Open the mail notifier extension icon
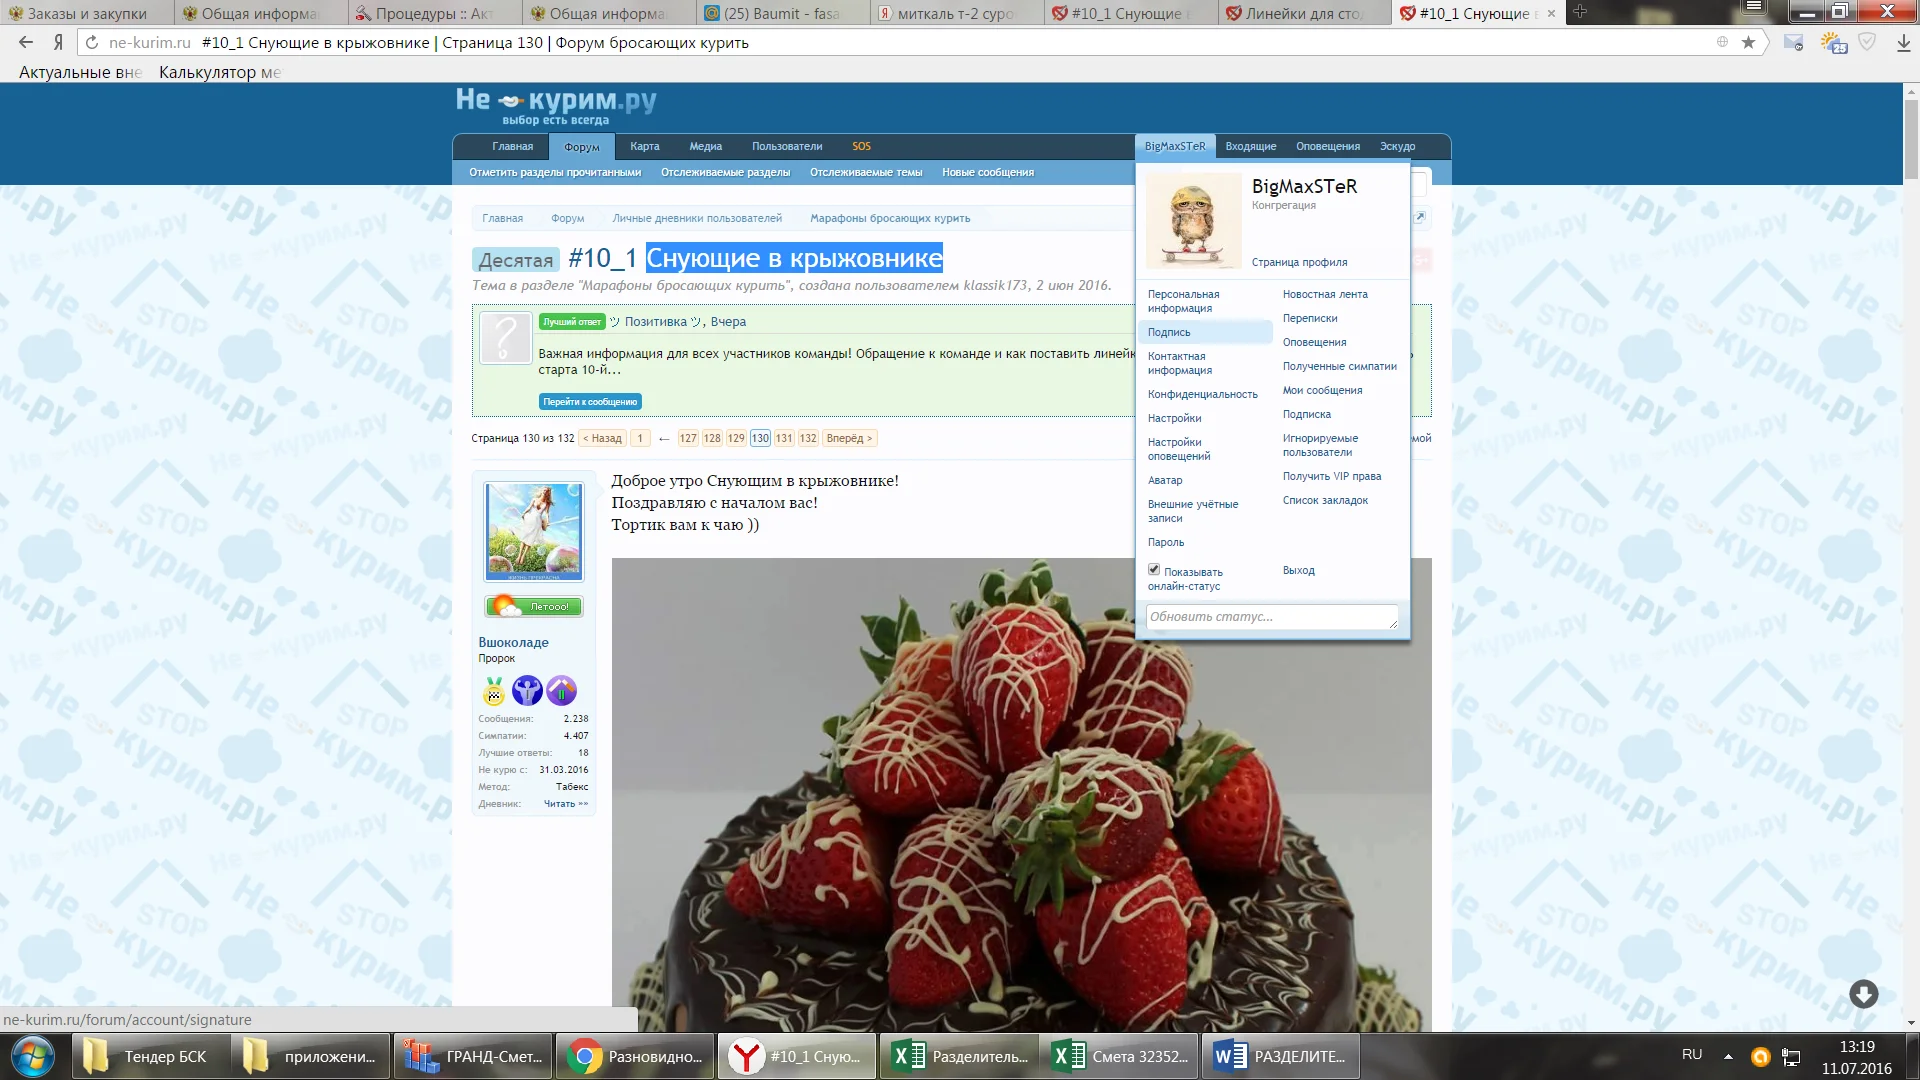Viewport: 1920px width, 1080px height. [1794, 42]
